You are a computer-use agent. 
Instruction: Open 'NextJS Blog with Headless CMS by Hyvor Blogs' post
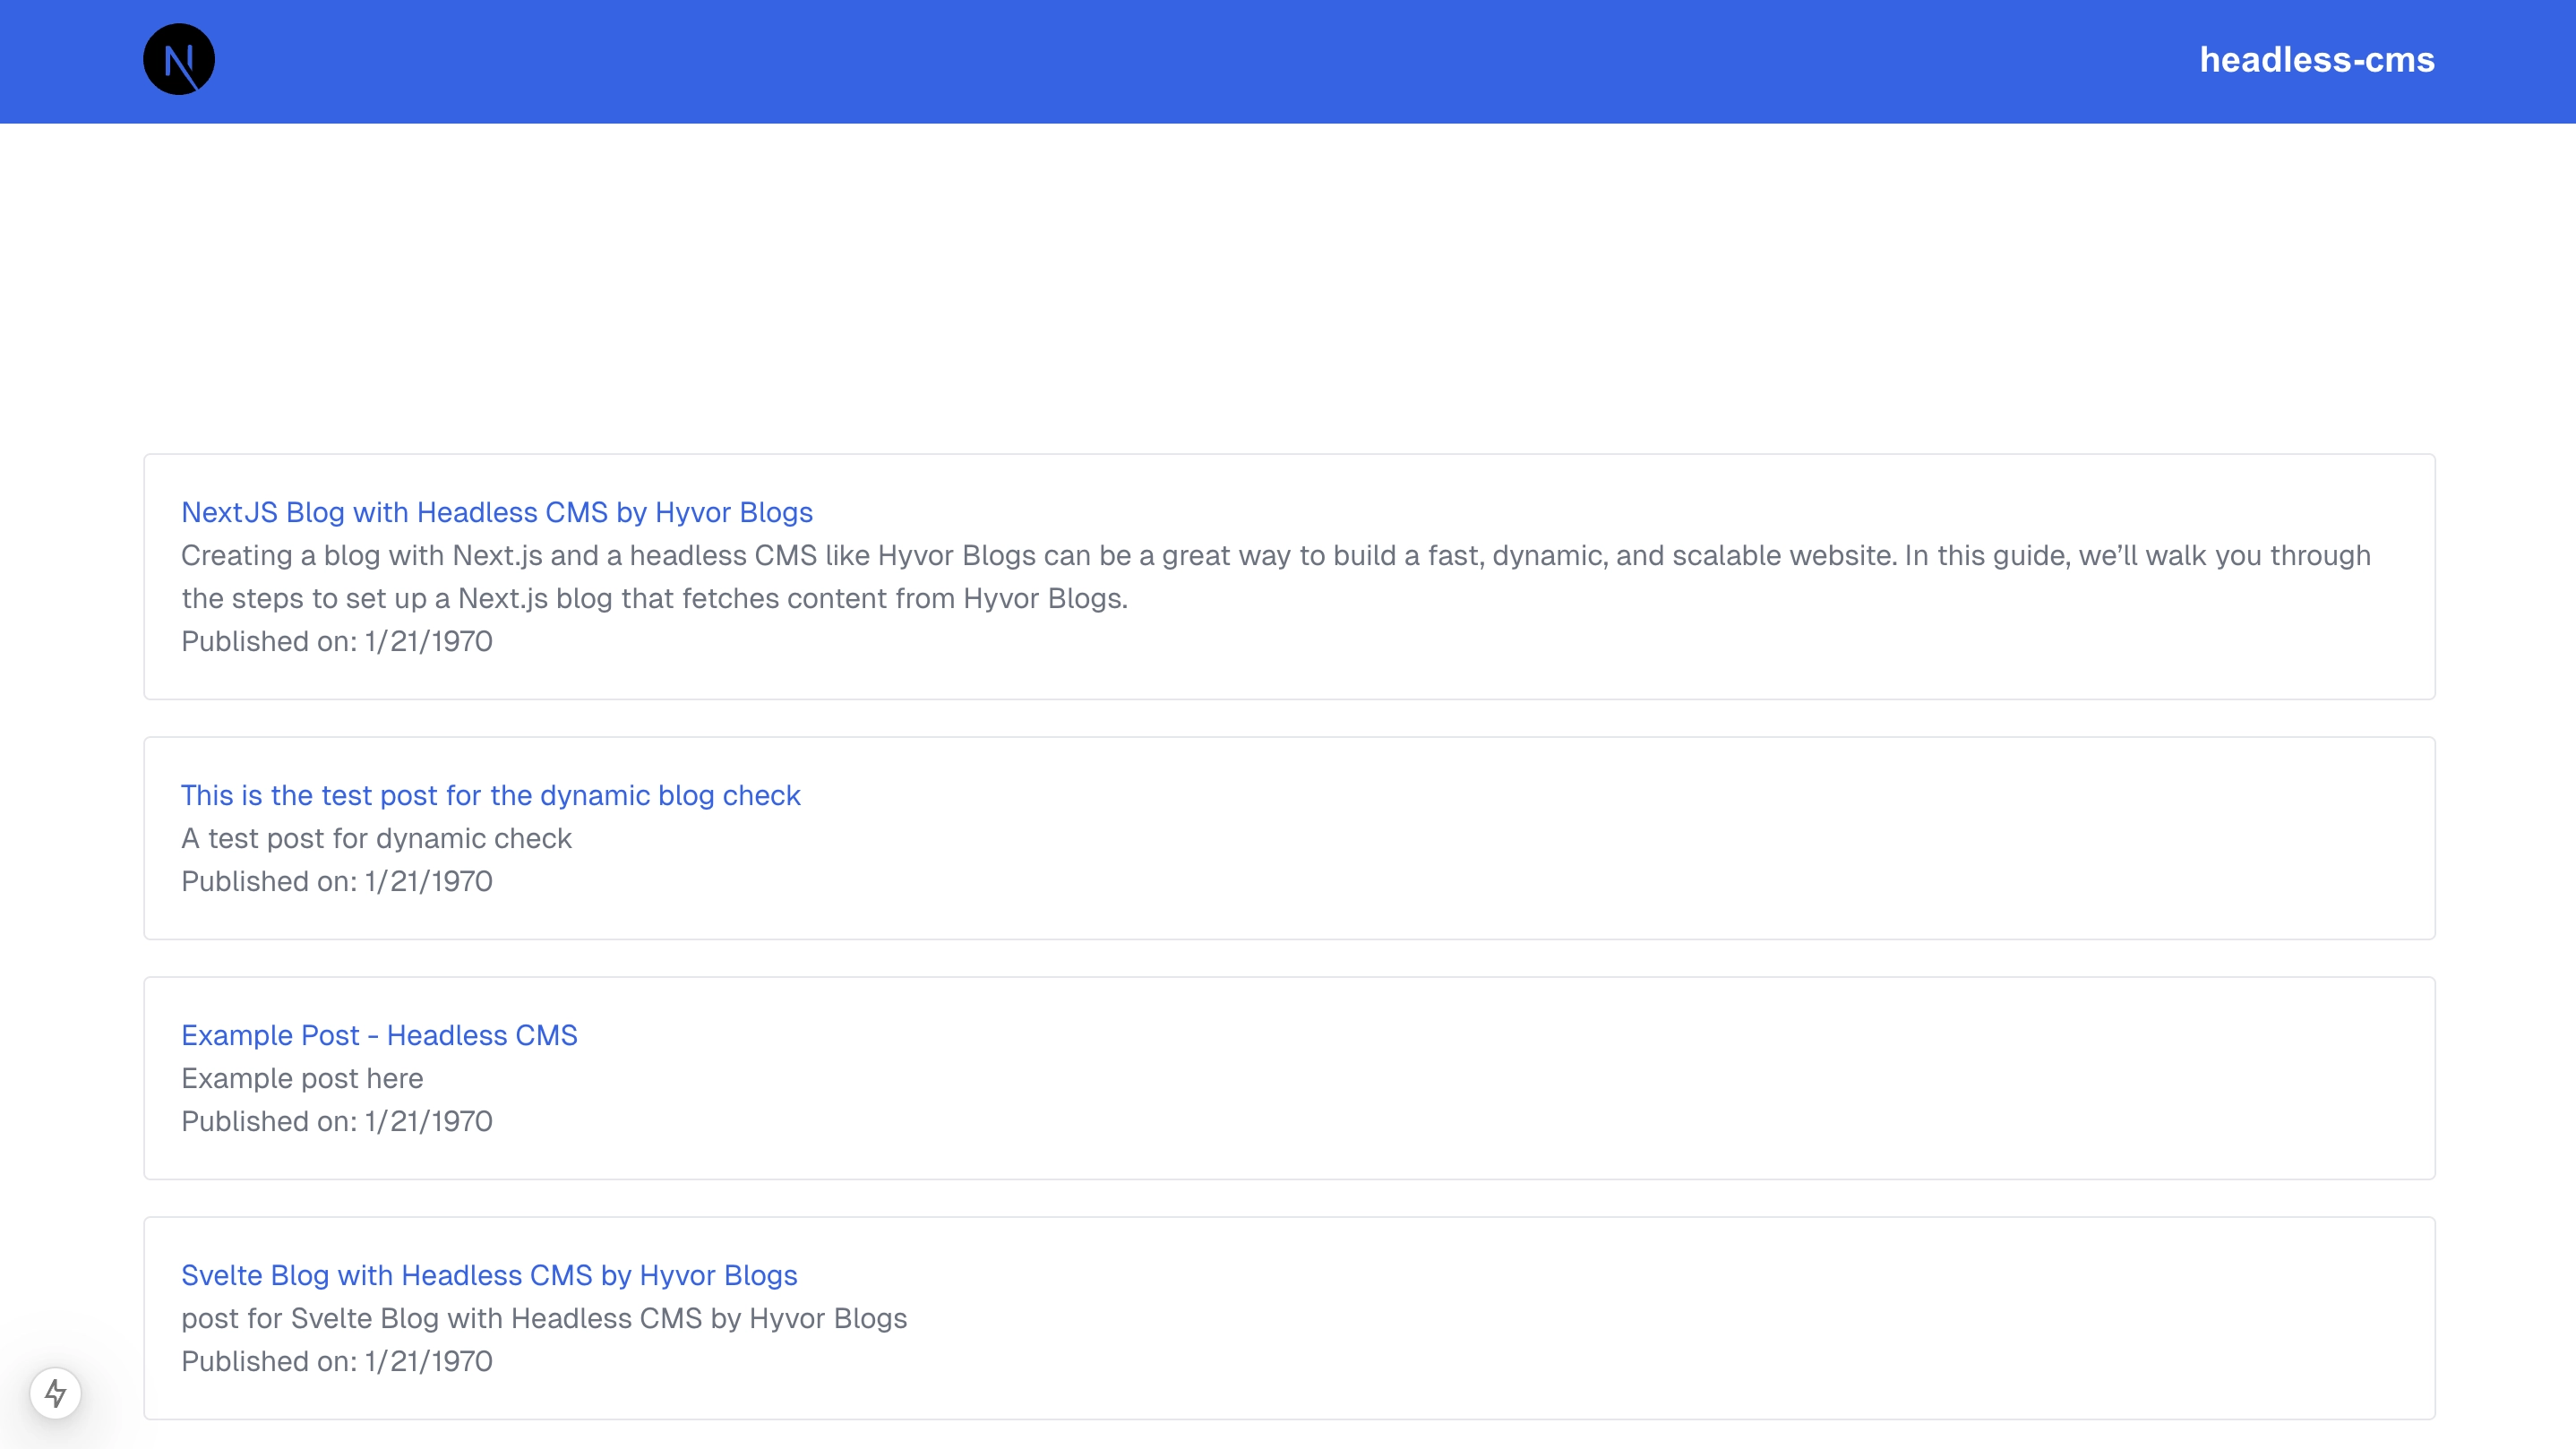(497, 512)
